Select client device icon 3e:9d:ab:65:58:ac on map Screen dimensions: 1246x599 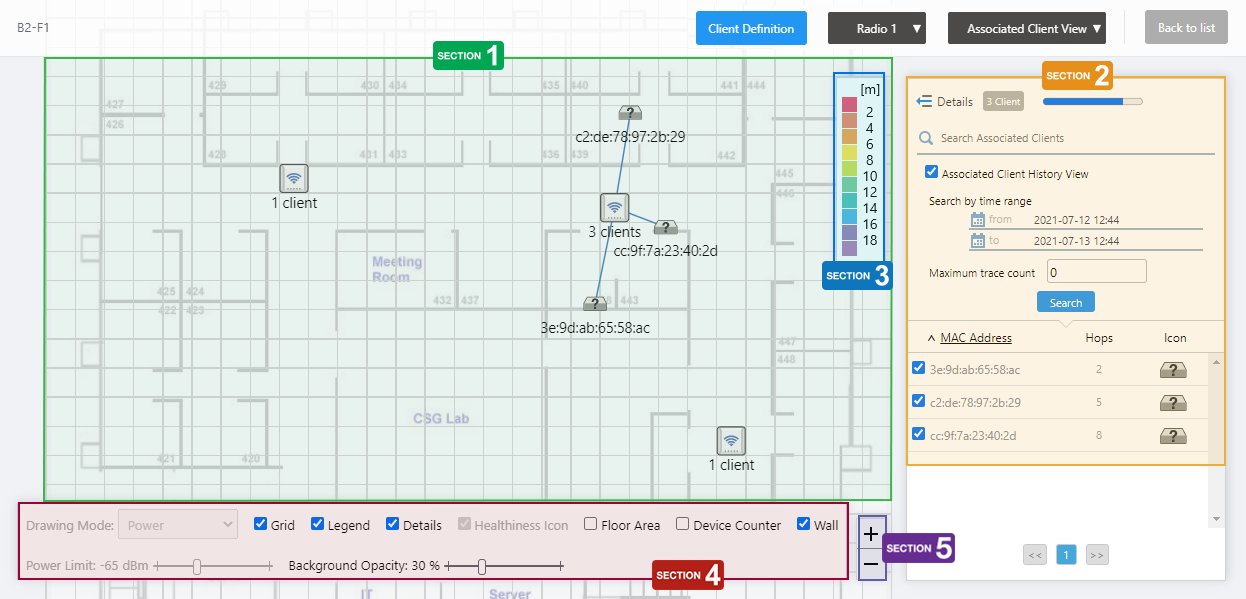594,304
